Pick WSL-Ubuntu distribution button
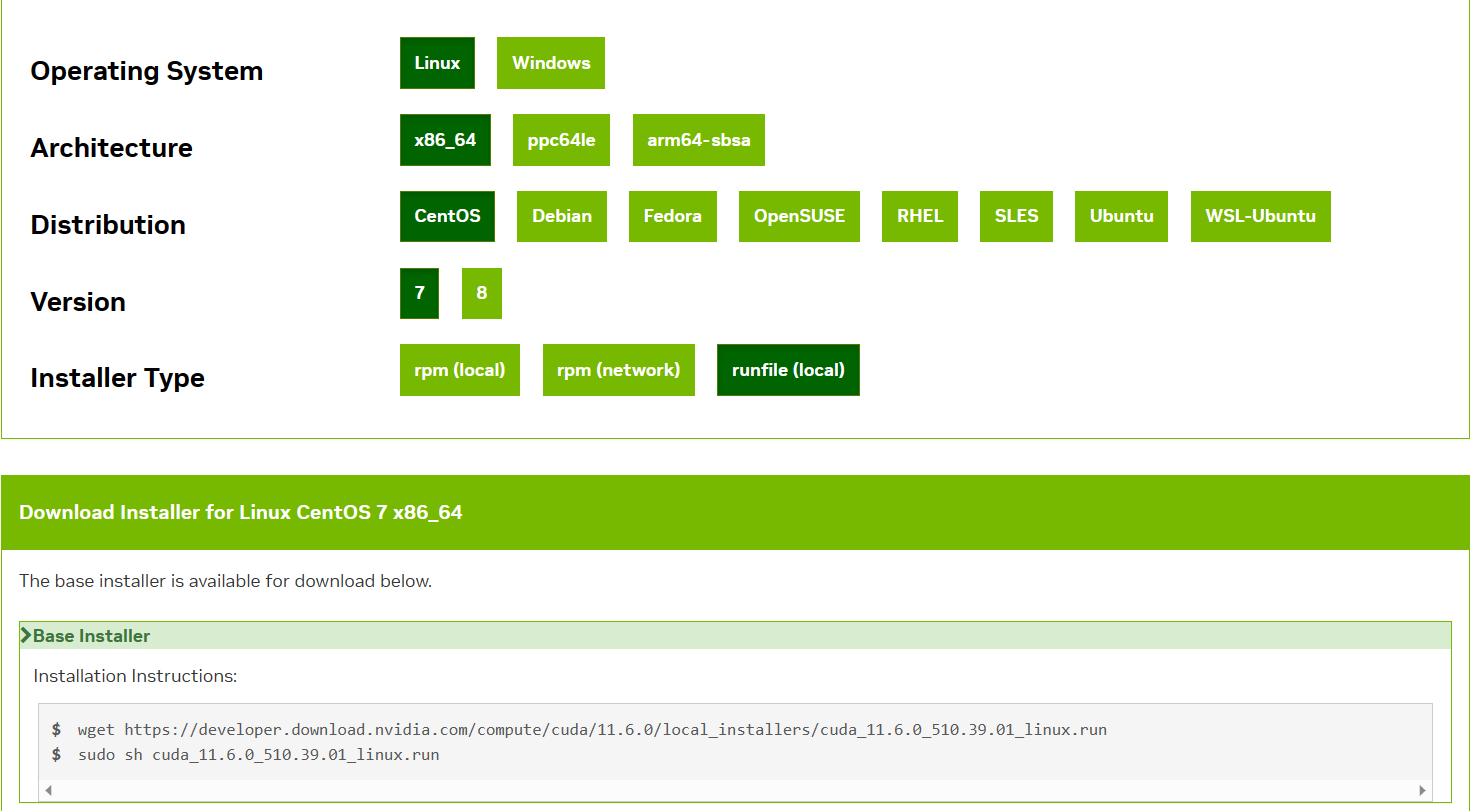 1260,216
